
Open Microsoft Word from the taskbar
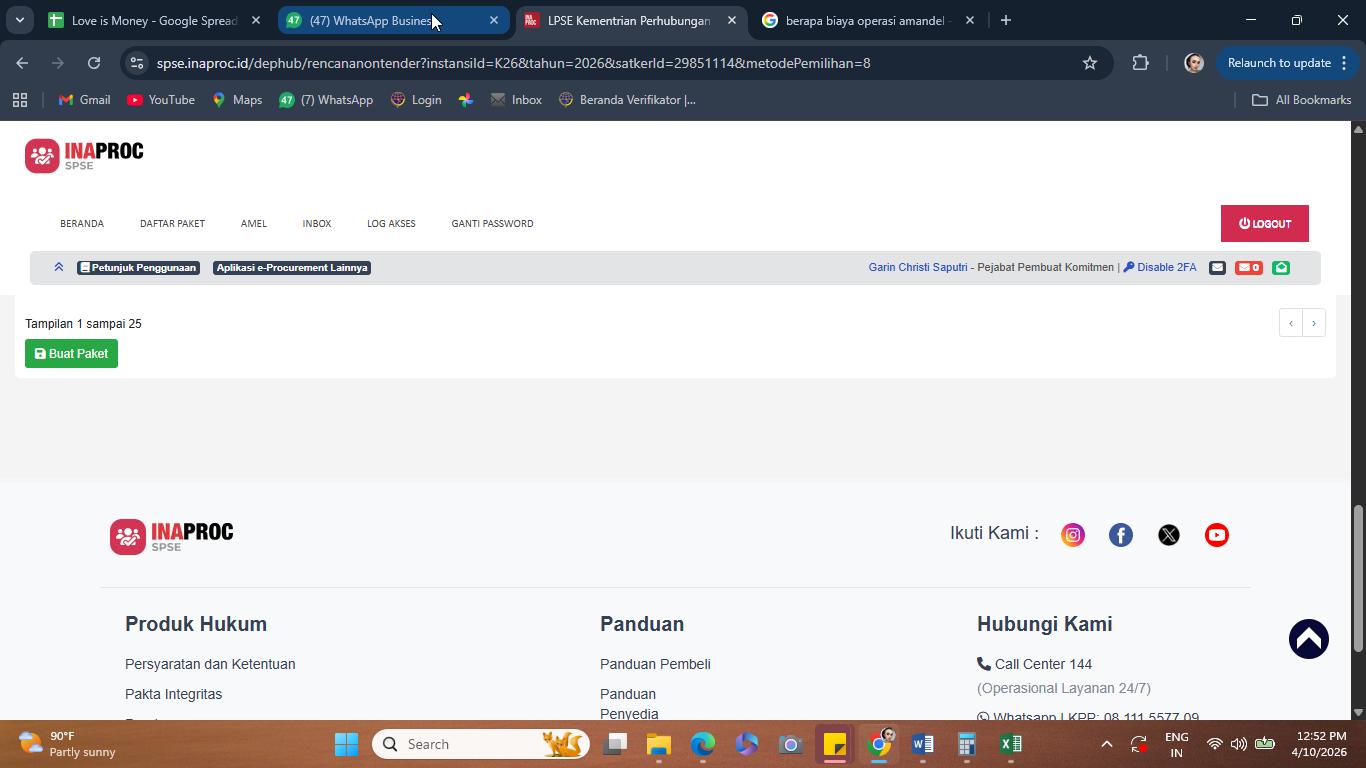[x=923, y=744]
